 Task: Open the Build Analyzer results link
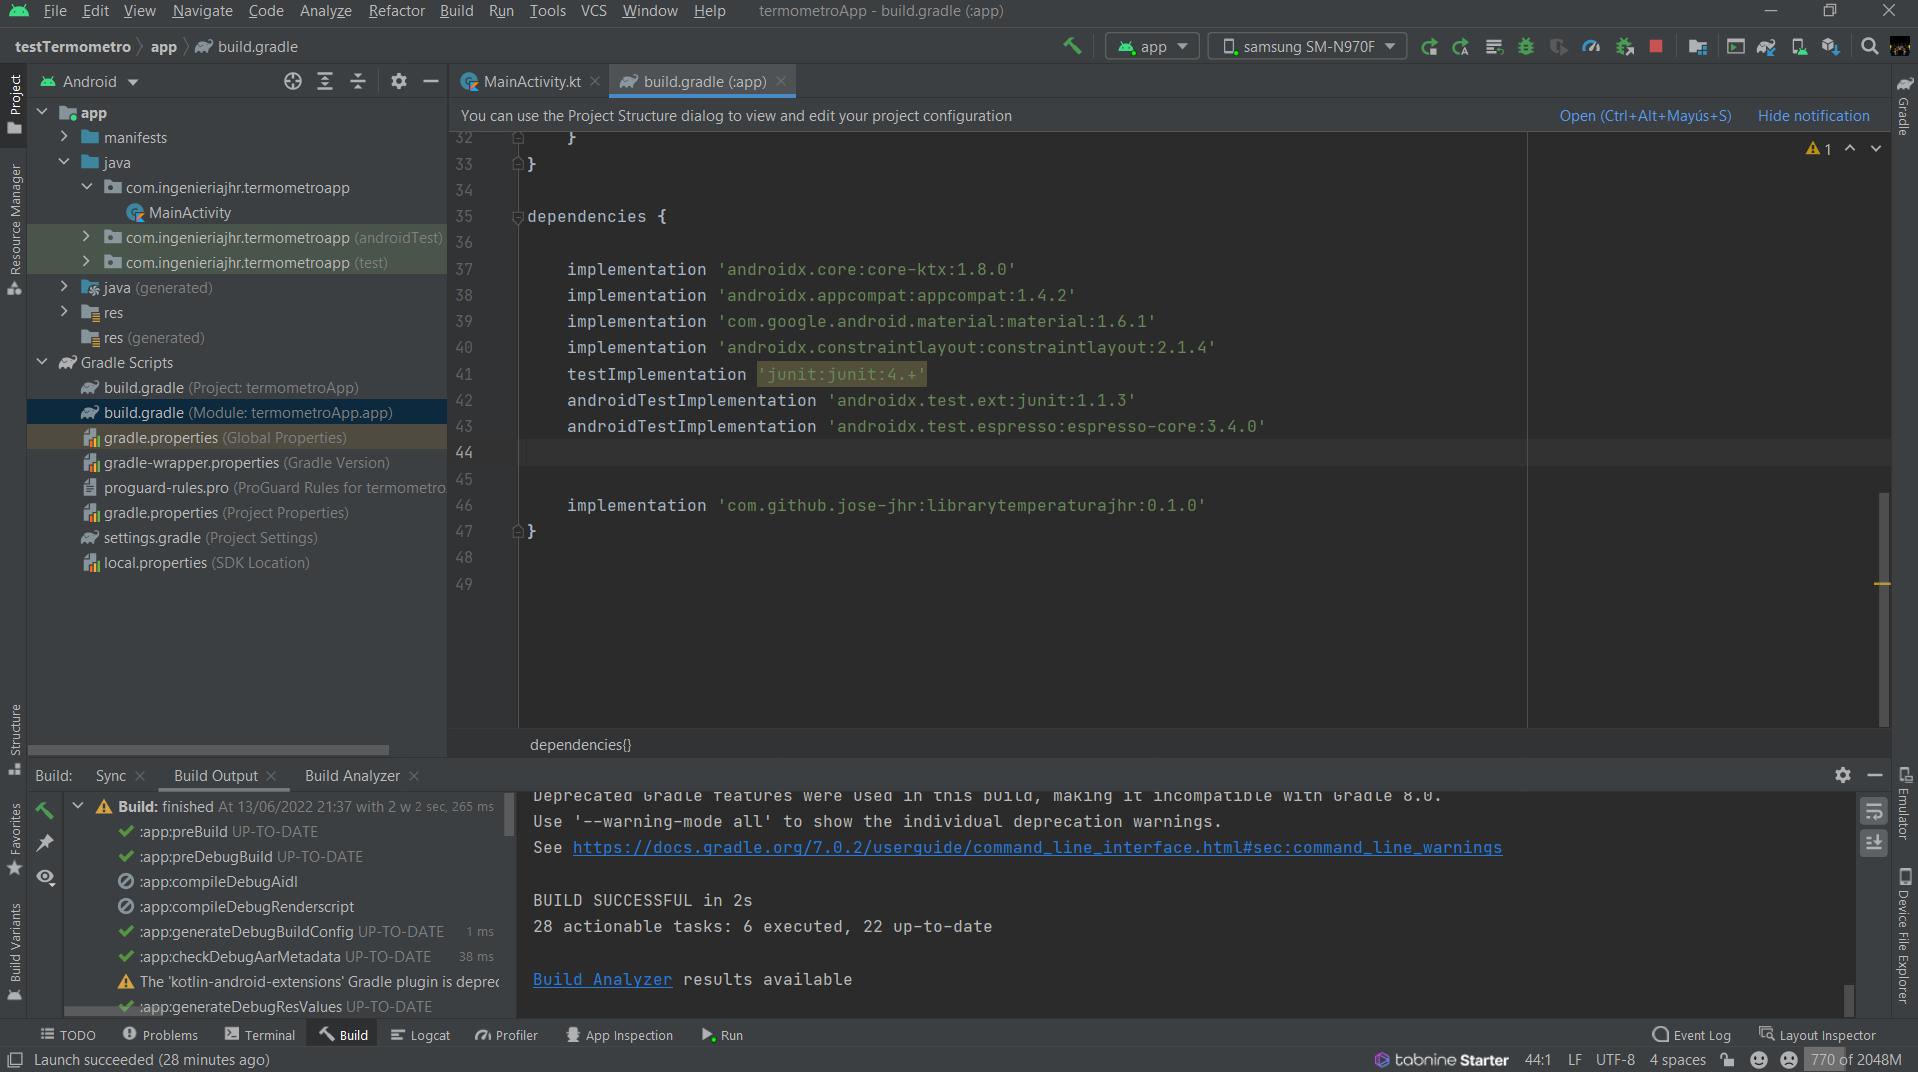click(x=602, y=979)
